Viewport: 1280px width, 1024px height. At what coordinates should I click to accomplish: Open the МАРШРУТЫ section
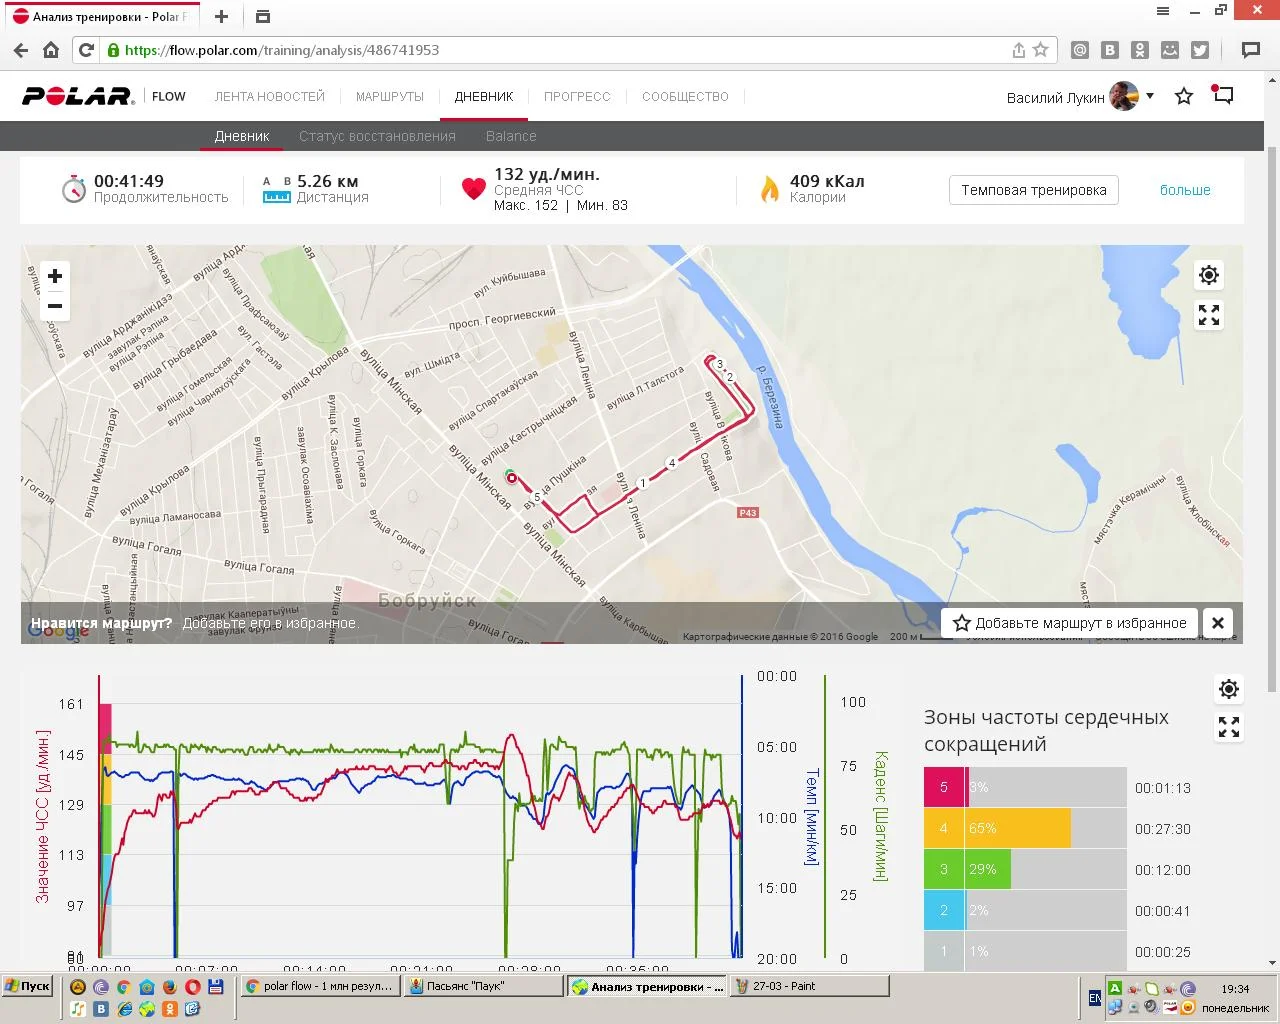(390, 97)
